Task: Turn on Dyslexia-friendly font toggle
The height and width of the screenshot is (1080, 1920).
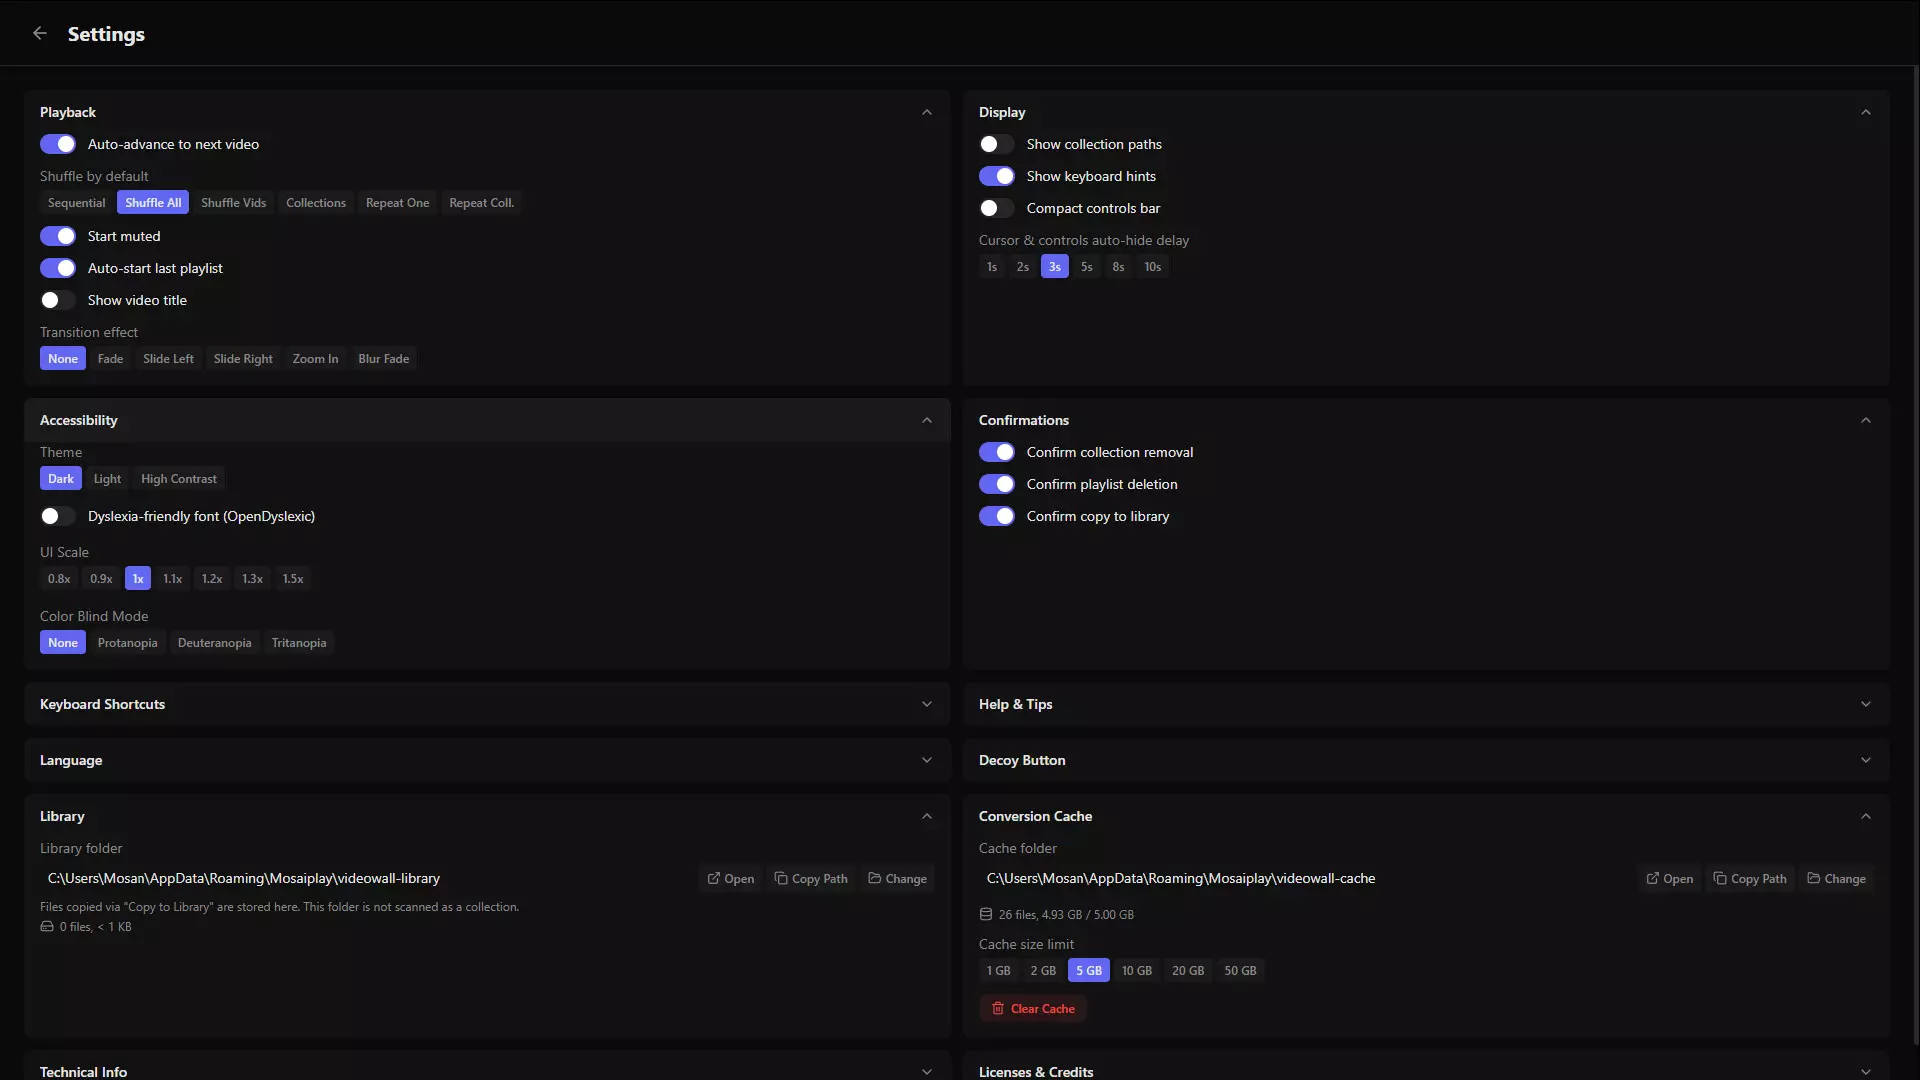Action: click(x=58, y=516)
